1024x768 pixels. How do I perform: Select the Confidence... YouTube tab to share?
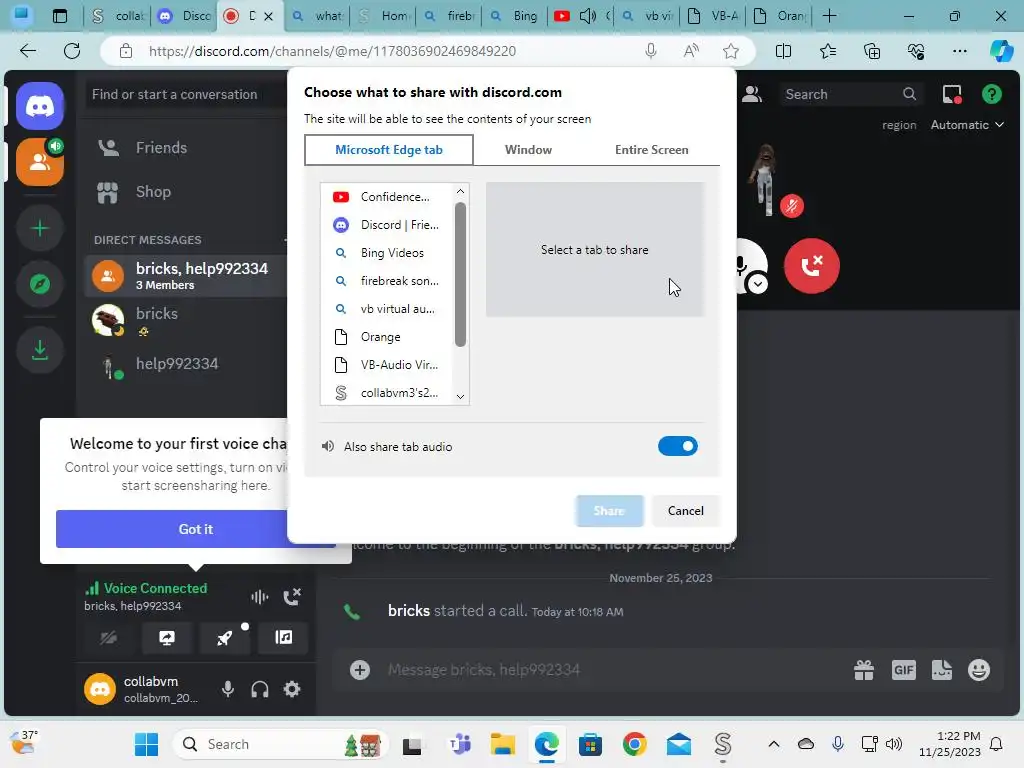[x=387, y=197]
